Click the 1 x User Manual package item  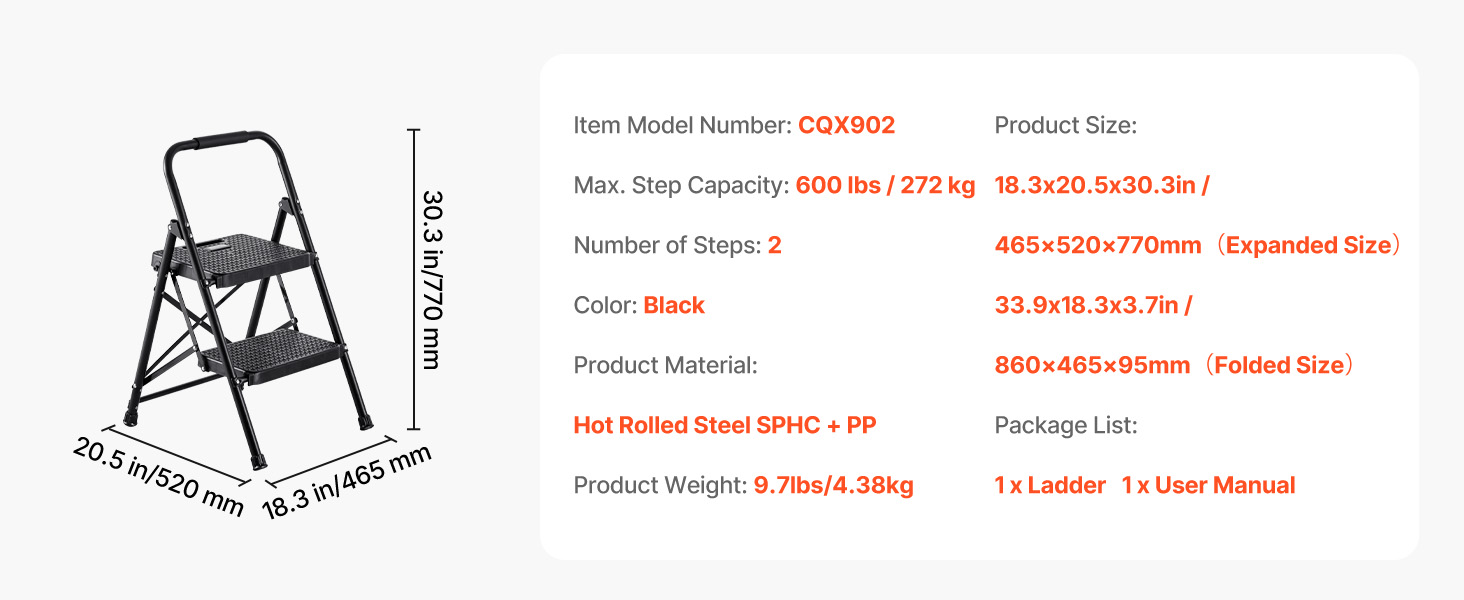point(1208,486)
